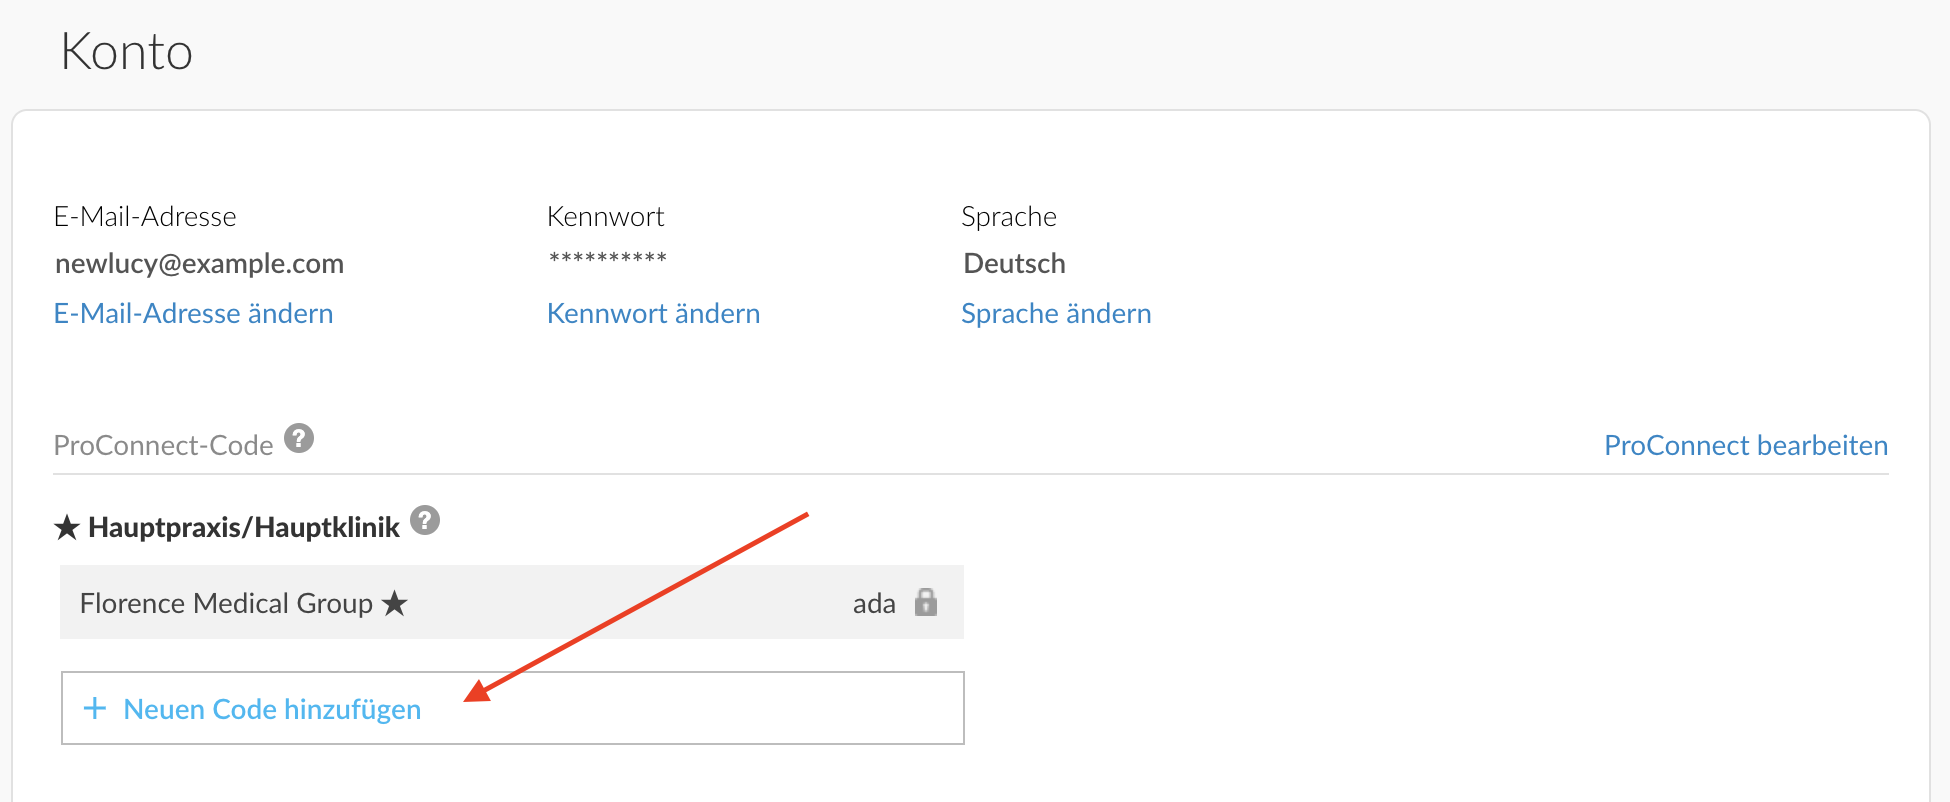Click the E-Mail-Adresse label
The height and width of the screenshot is (802, 1950).
pos(145,216)
